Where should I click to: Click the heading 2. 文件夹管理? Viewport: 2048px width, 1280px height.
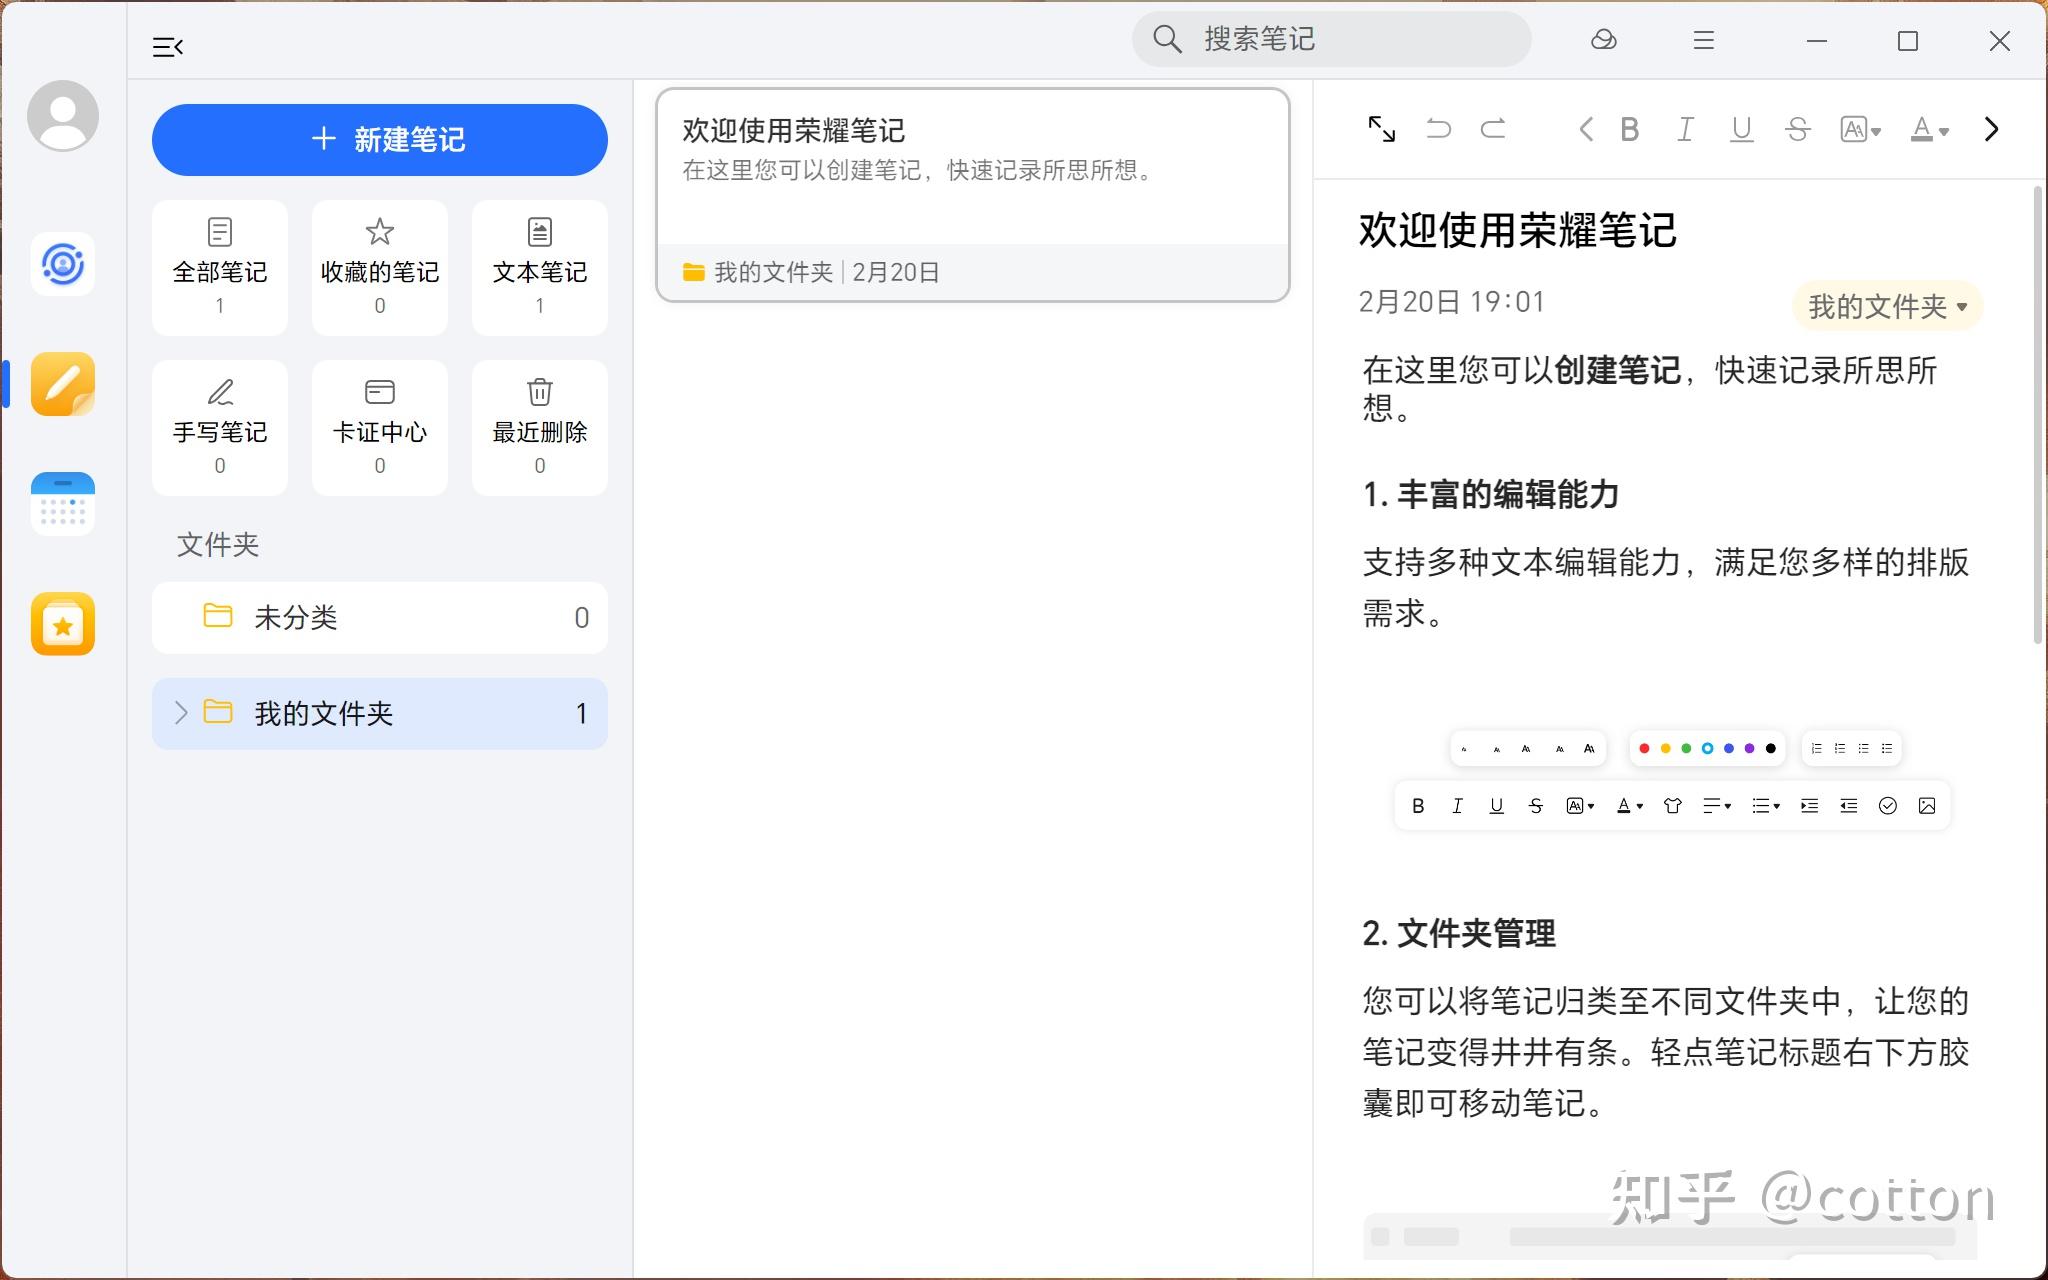click(1458, 933)
